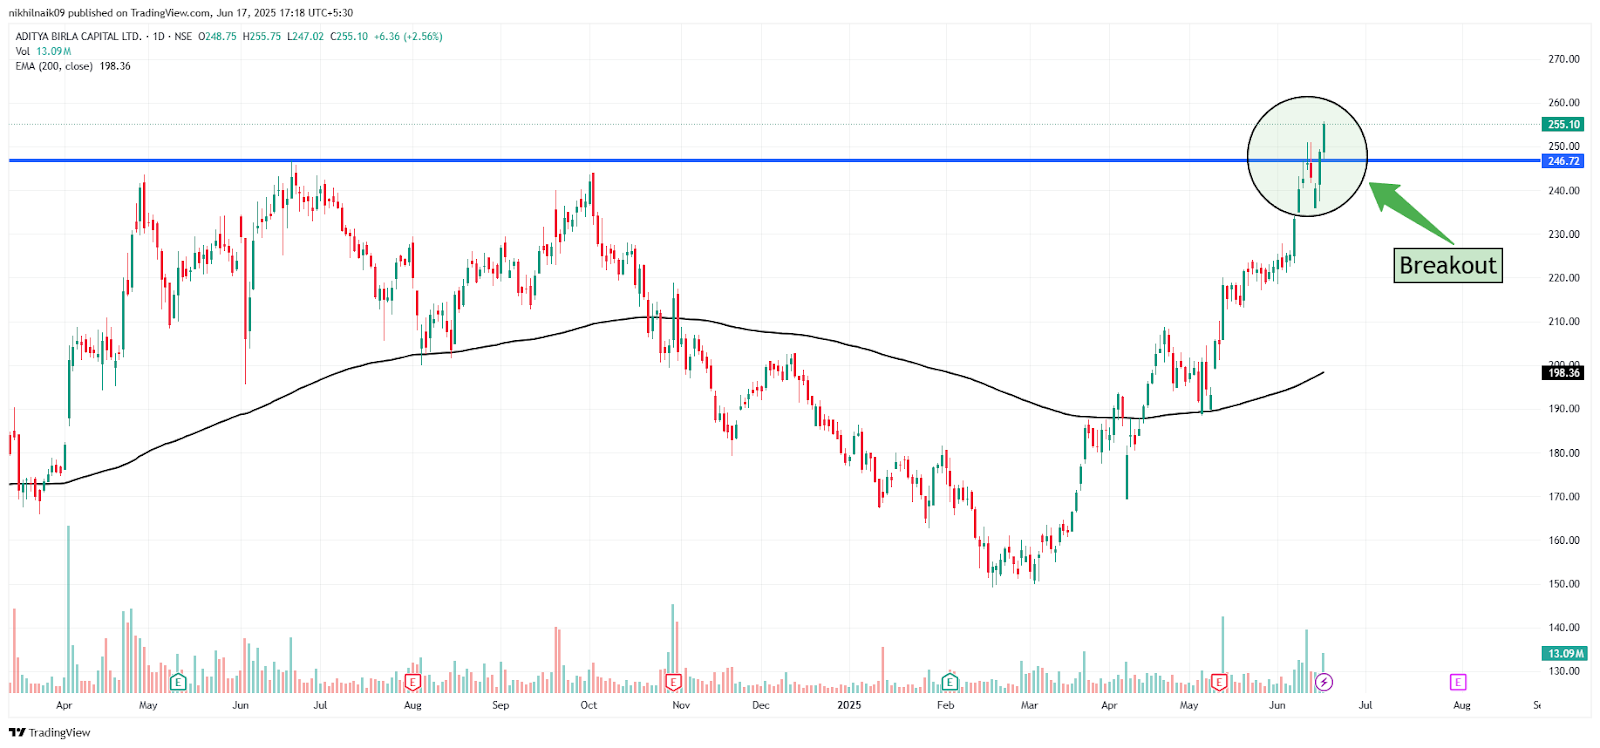Viewport: 1600px width, 748px height.
Task: Open the red earnings E marker near November
Action: pyautogui.click(x=673, y=682)
